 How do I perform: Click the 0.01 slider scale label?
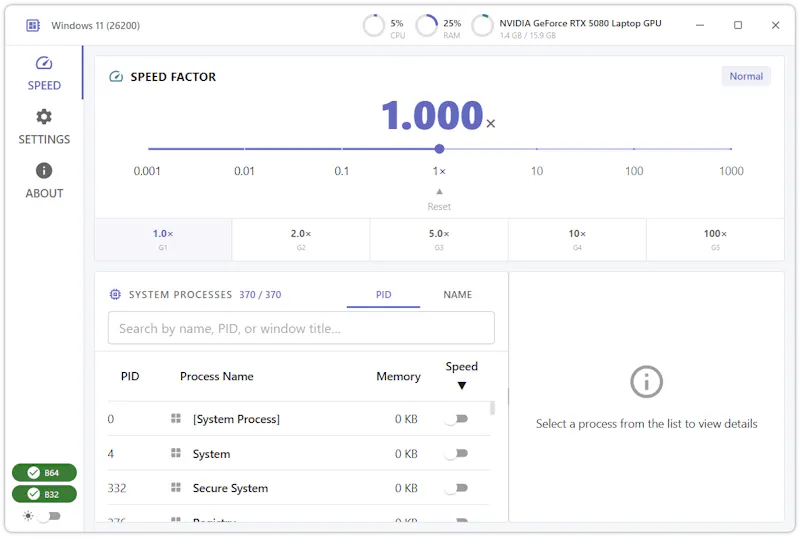coord(244,171)
